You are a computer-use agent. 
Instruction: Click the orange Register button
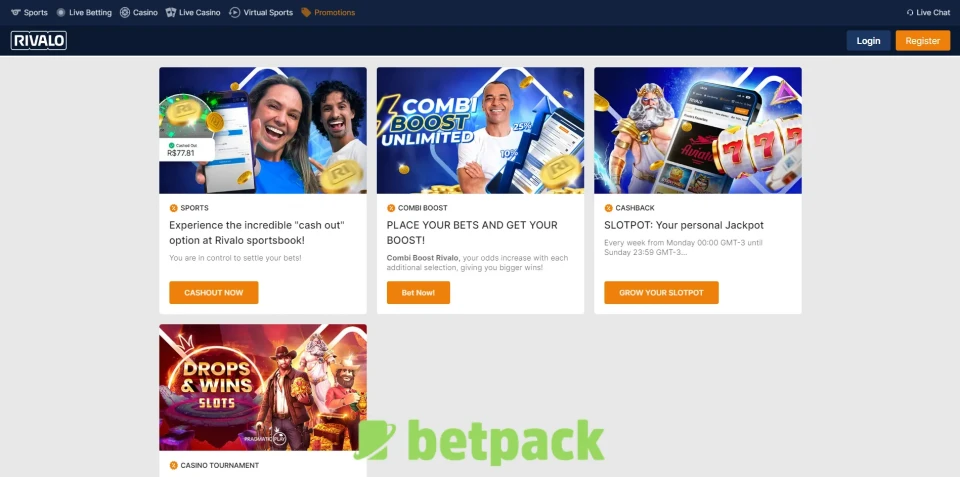click(x=923, y=40)
